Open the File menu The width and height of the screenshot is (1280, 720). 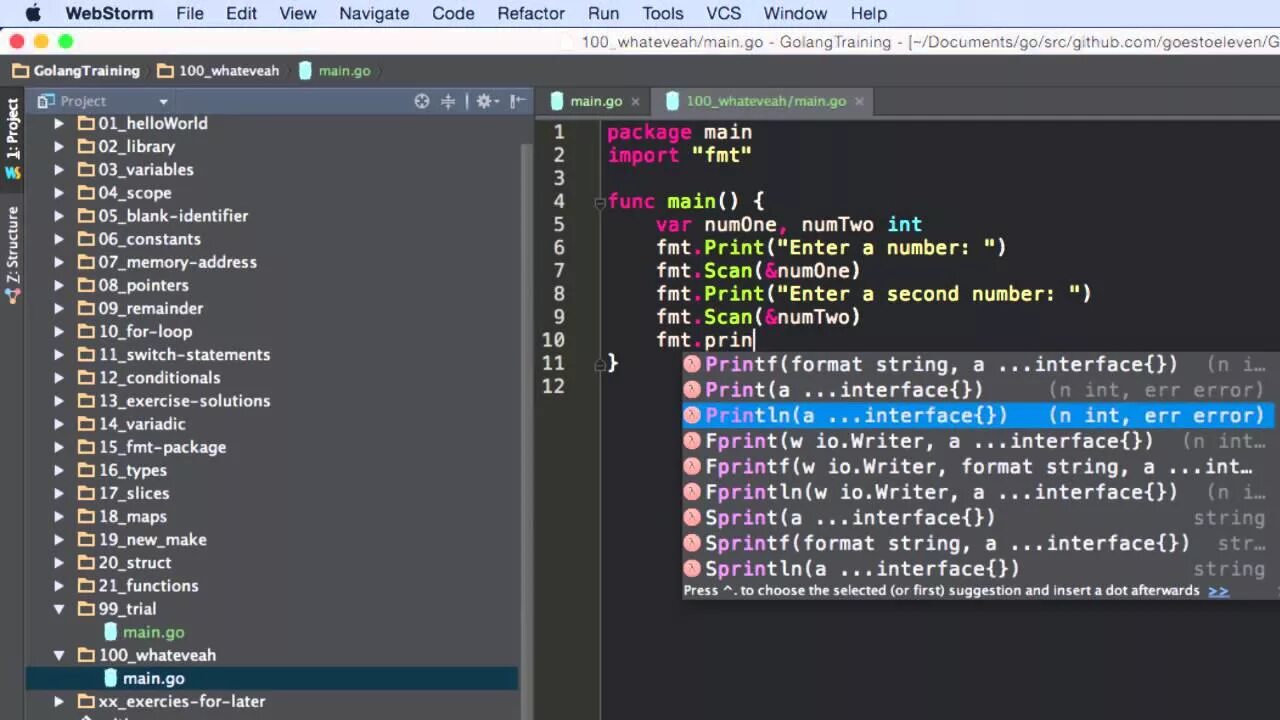(190, 13)
